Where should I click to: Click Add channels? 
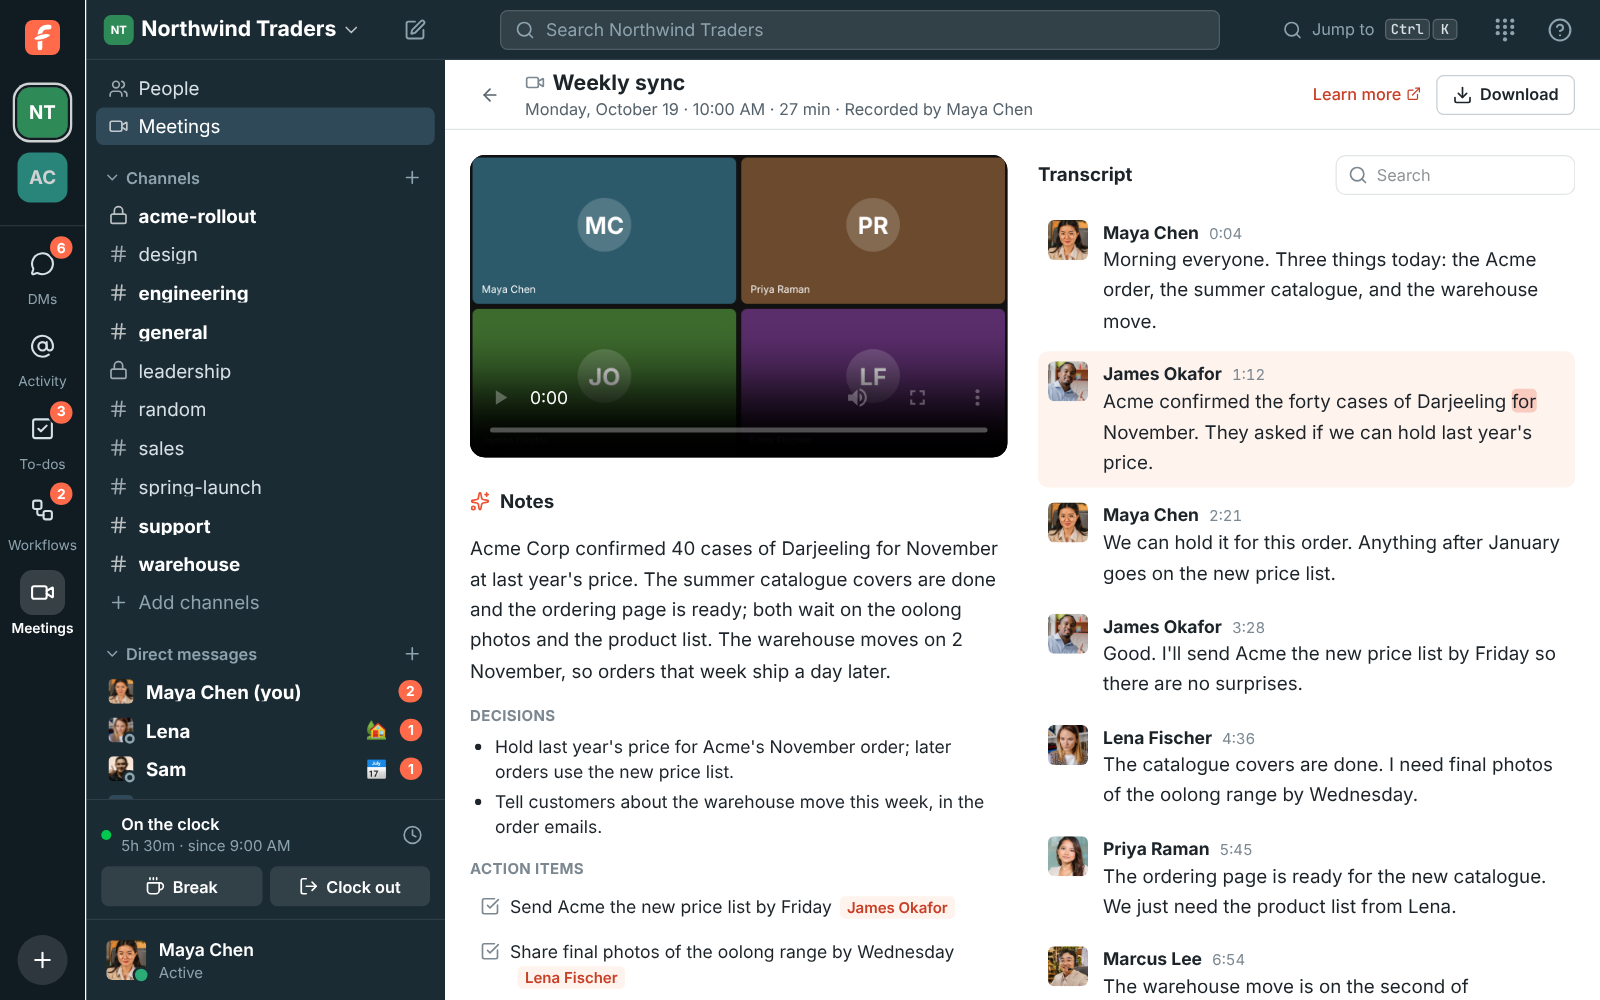point(265,602)
